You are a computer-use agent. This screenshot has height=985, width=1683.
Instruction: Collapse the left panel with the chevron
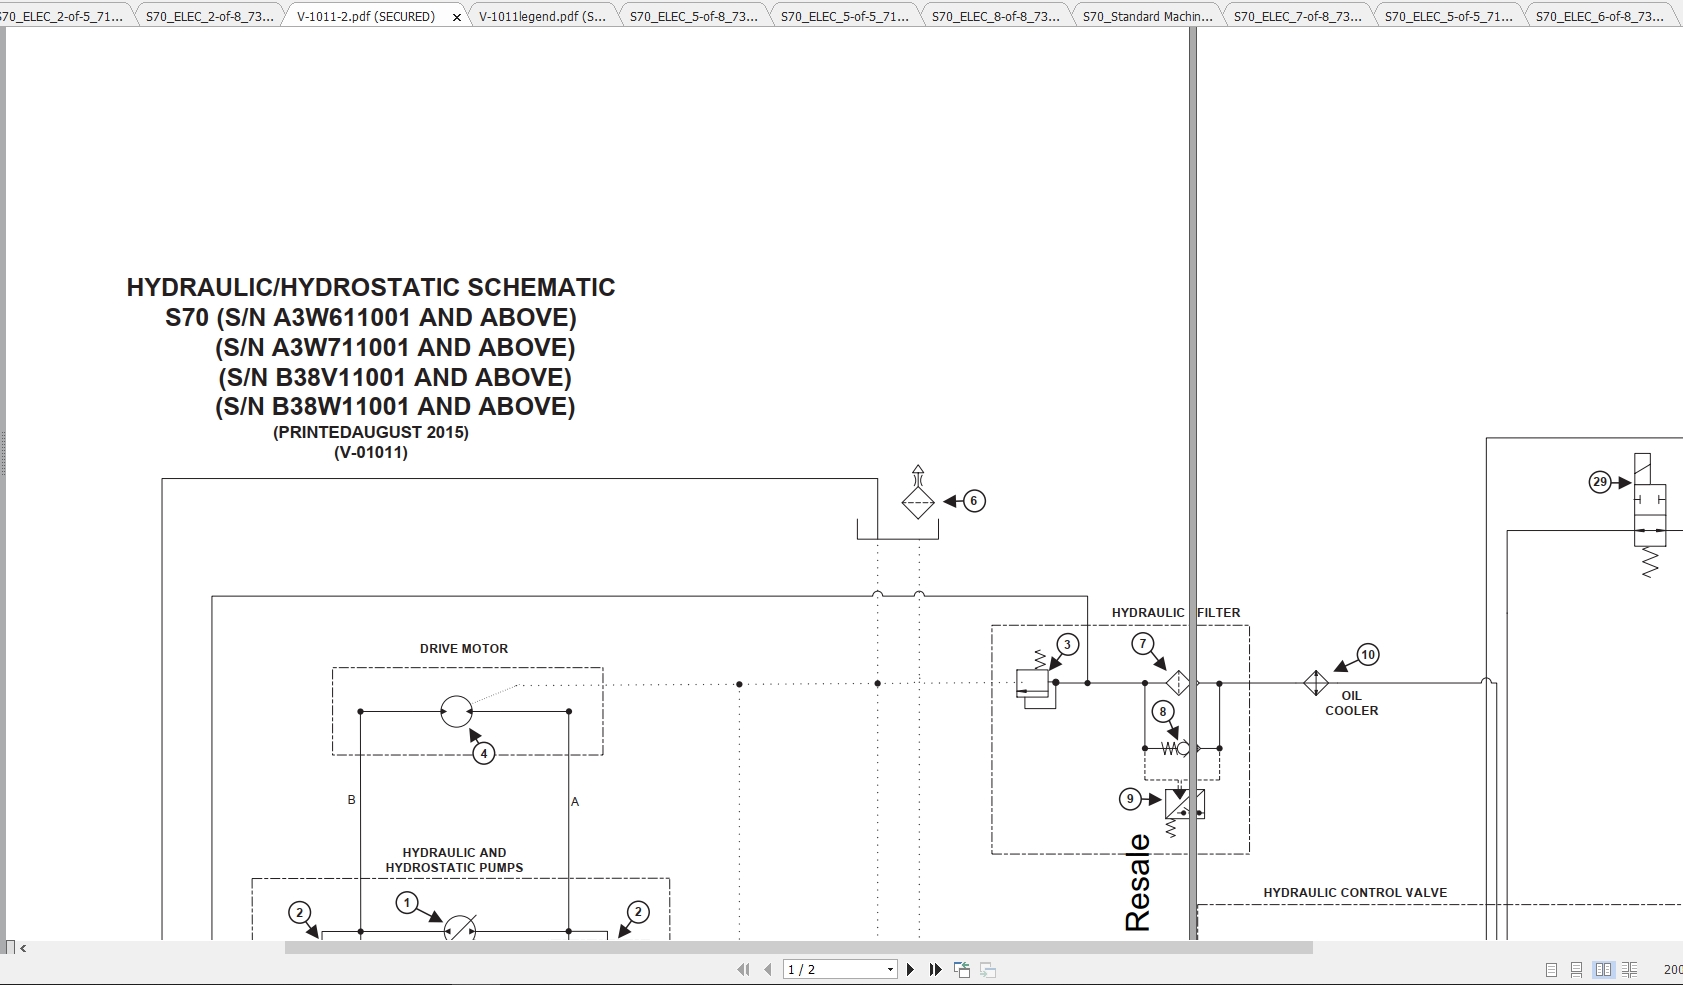tap(22, 948)
